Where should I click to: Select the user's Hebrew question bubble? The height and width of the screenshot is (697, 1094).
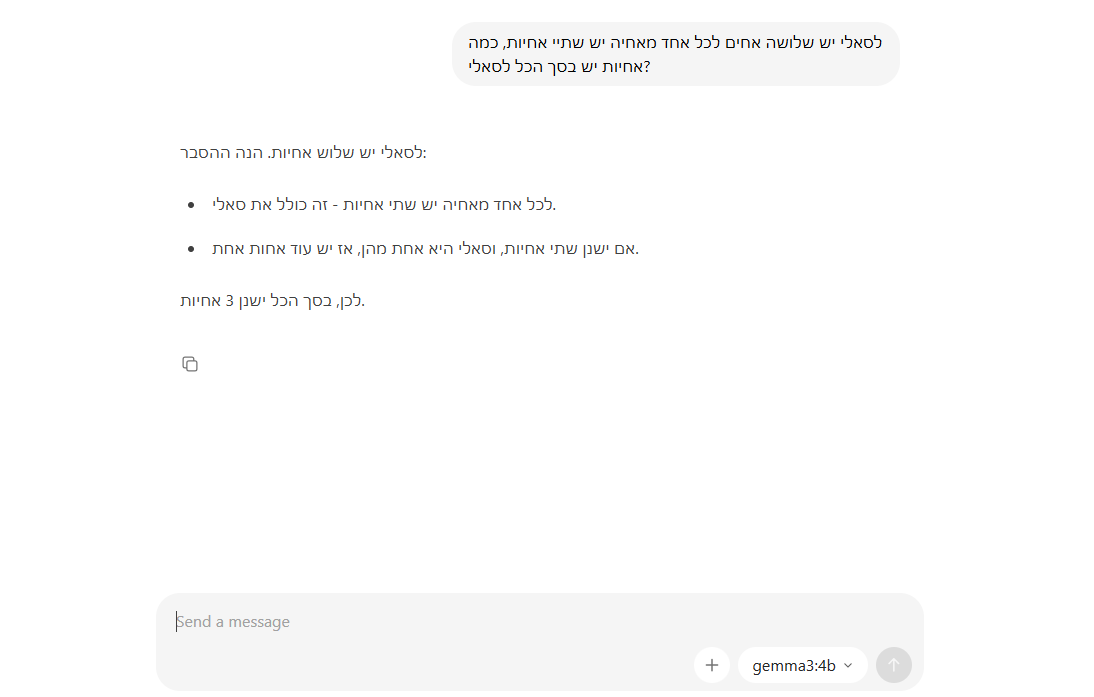(676, 54)
